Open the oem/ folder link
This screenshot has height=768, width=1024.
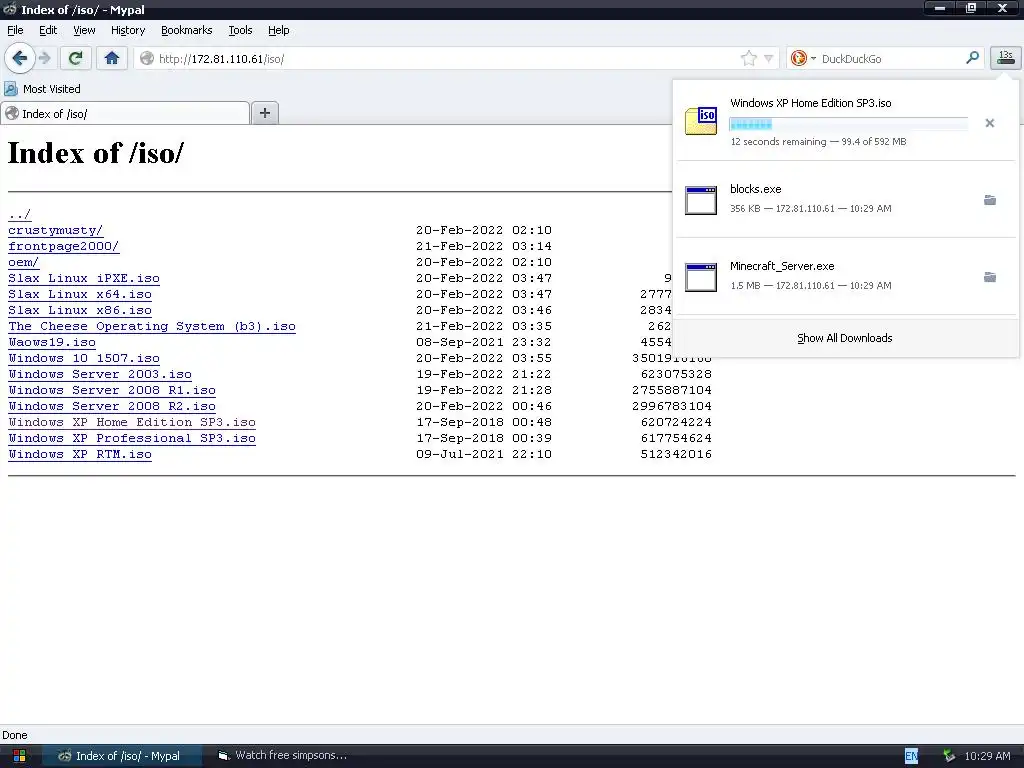click(x=24, y=262)
